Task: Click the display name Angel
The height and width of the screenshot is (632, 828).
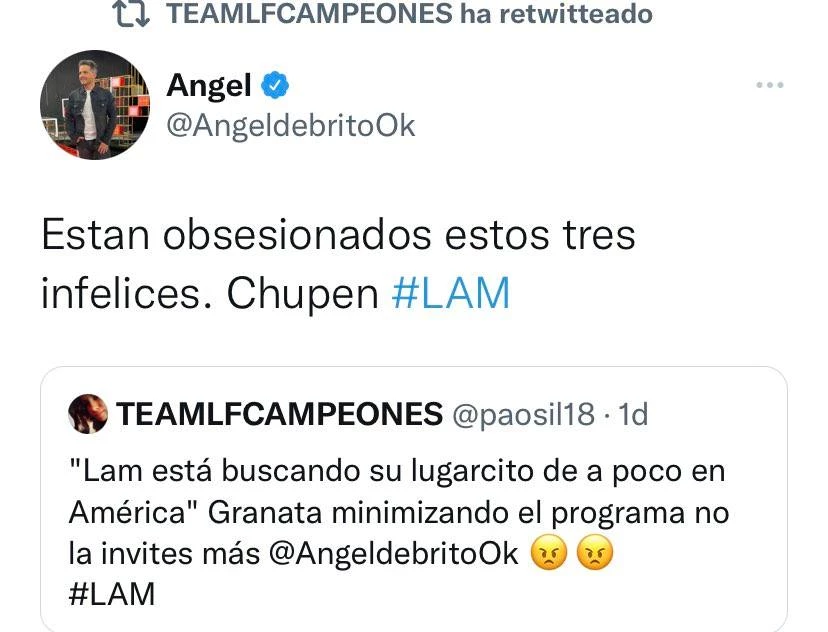Action: 209,86
